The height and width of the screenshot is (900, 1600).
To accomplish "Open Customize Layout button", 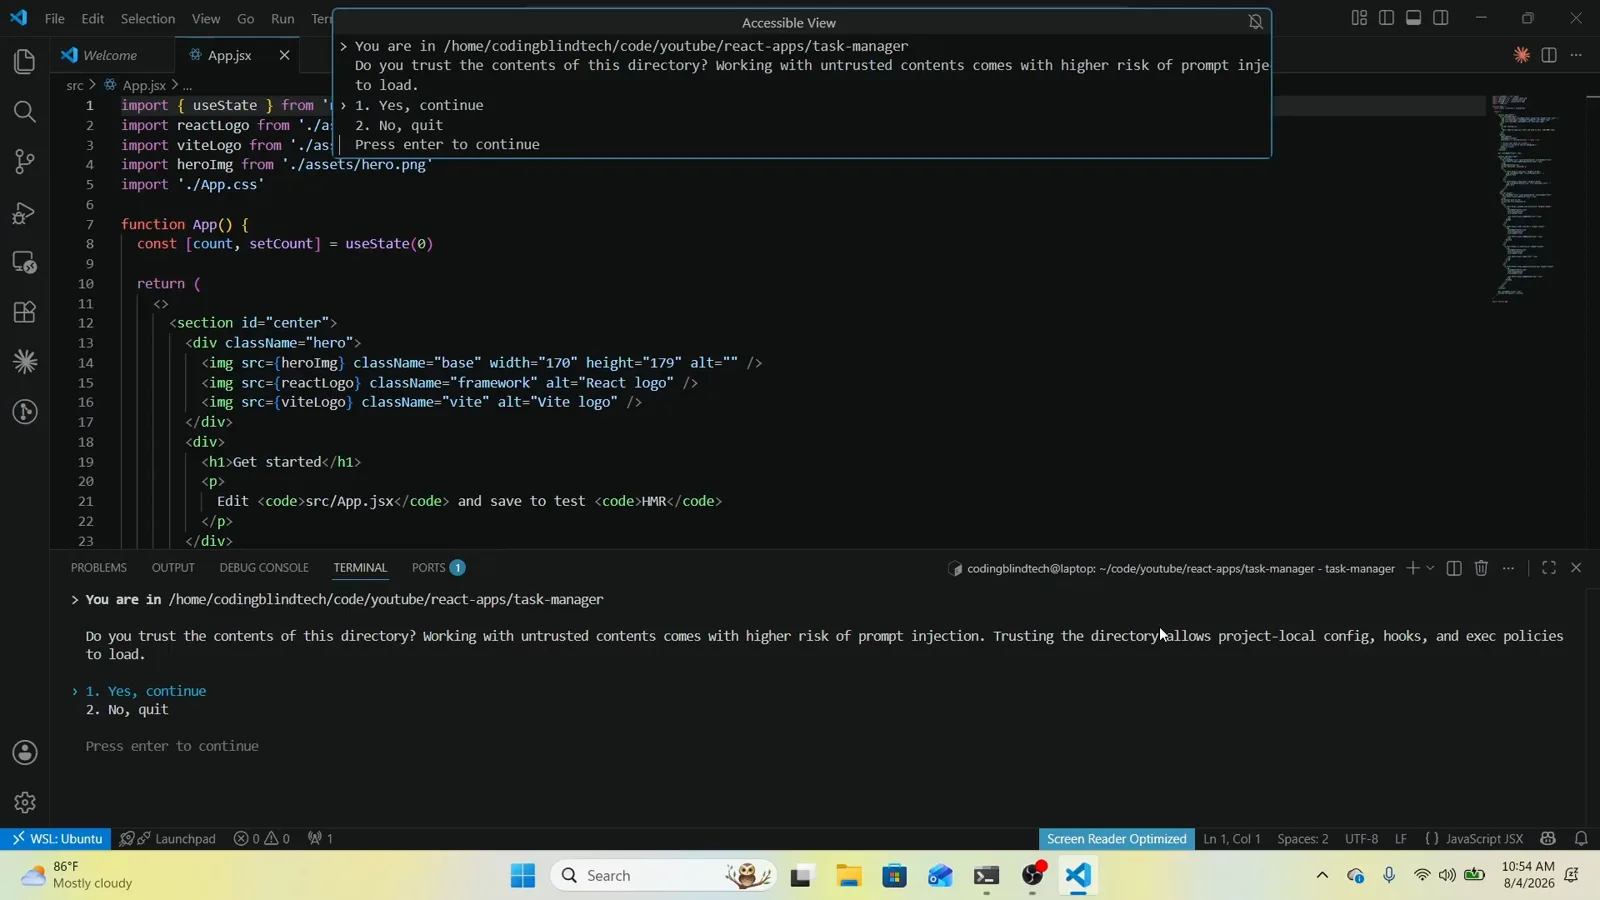I will click(1359, 18).
